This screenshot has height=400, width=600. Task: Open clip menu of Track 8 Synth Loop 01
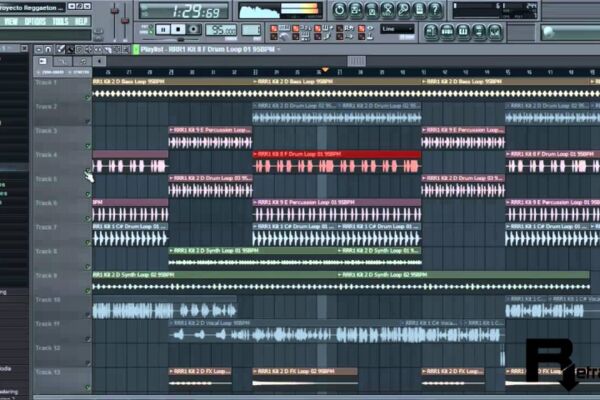(x=171, y=251)
